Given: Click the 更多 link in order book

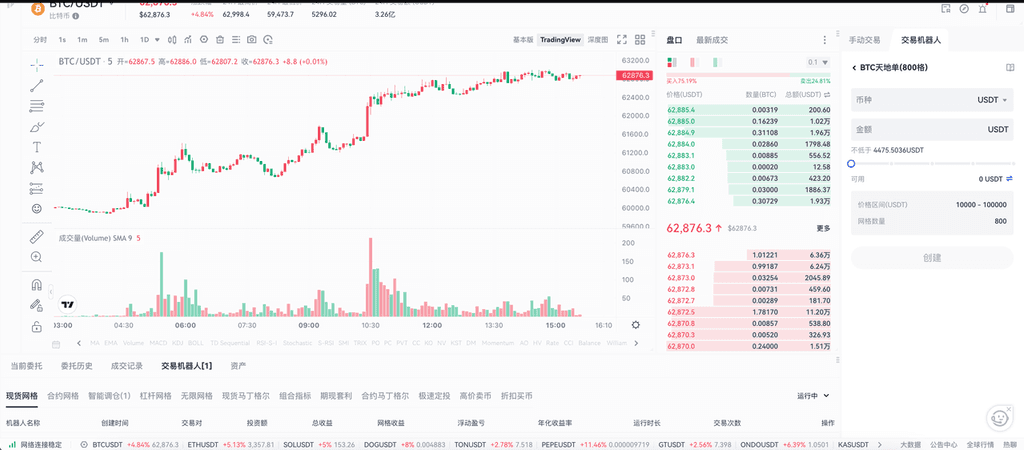Looking at the screenshot, I should click(823, 228).
